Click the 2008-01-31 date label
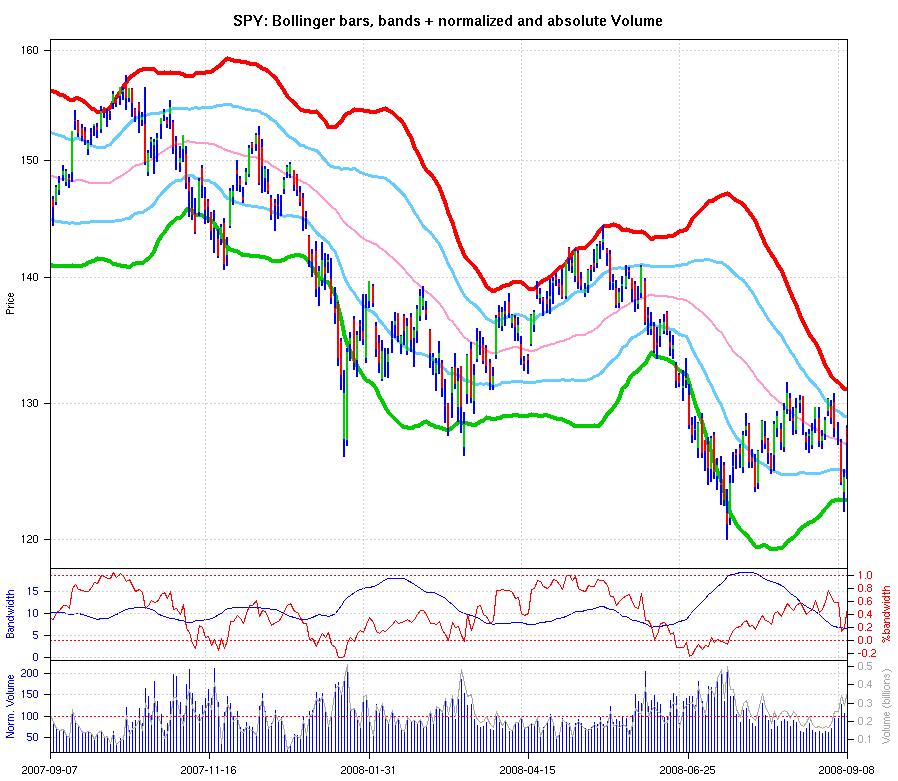 (x=369, y=770)
